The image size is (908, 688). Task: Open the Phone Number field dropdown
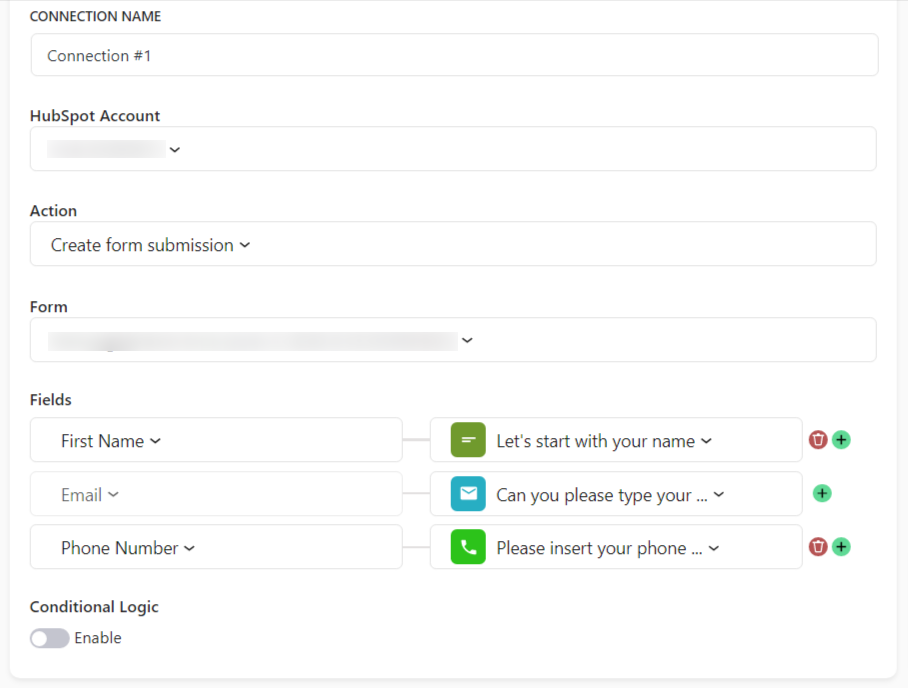[216, 547]
